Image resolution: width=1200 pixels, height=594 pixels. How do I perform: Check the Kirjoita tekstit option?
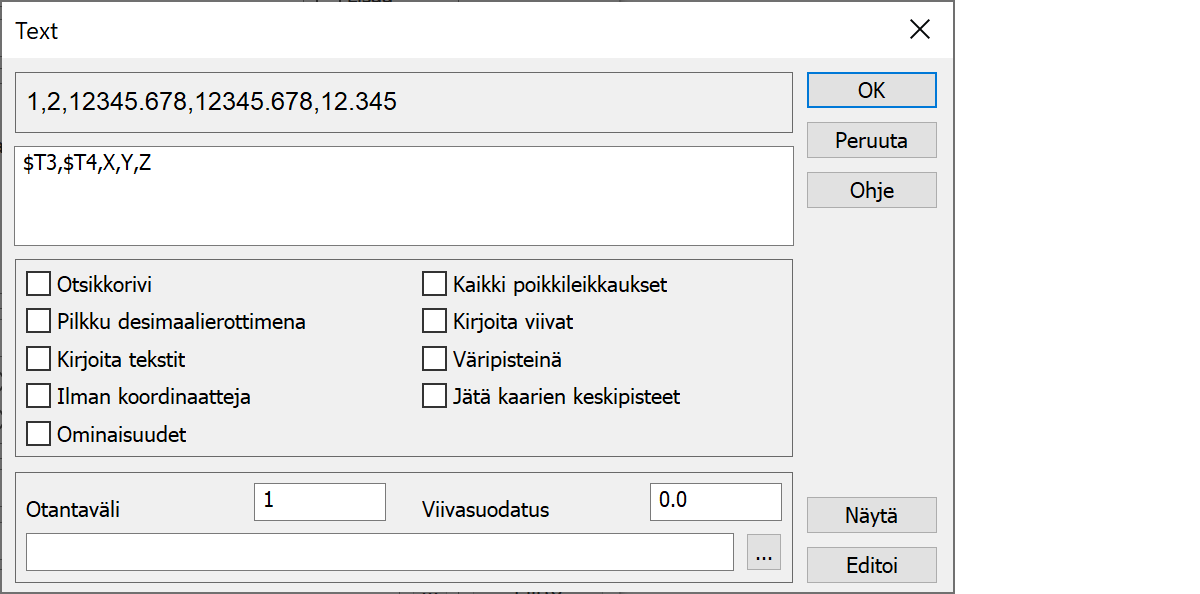[39, 359]
